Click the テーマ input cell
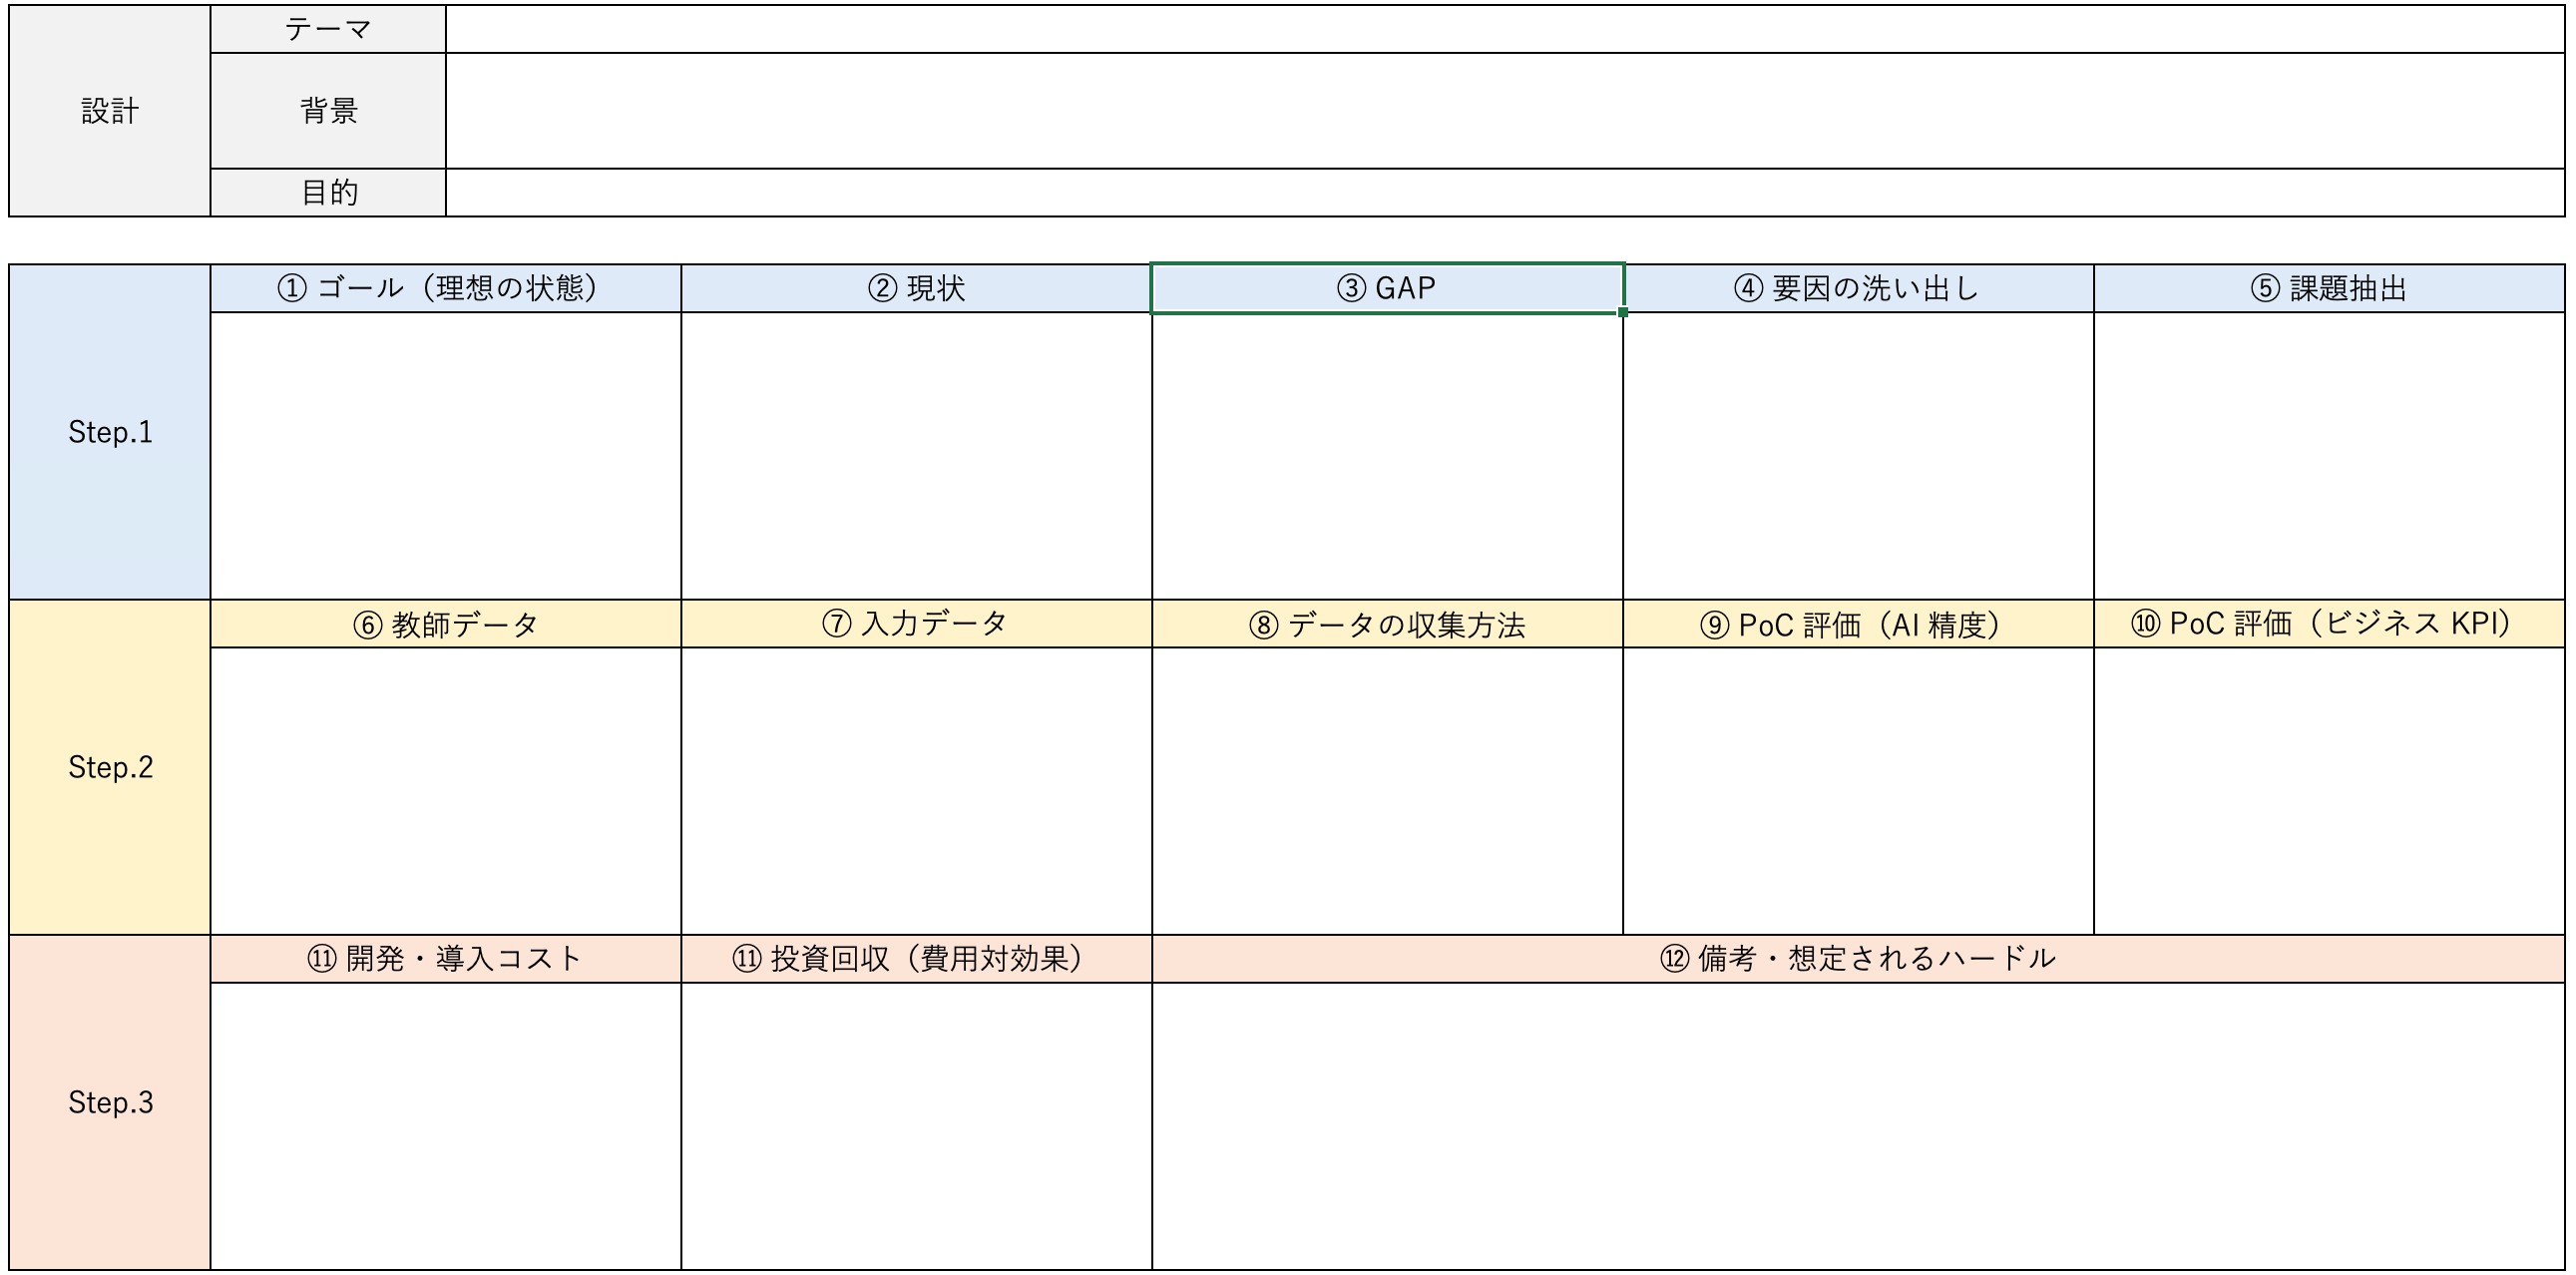The height and width of the screenshot is (1275, 2576). pos(1504,29)
